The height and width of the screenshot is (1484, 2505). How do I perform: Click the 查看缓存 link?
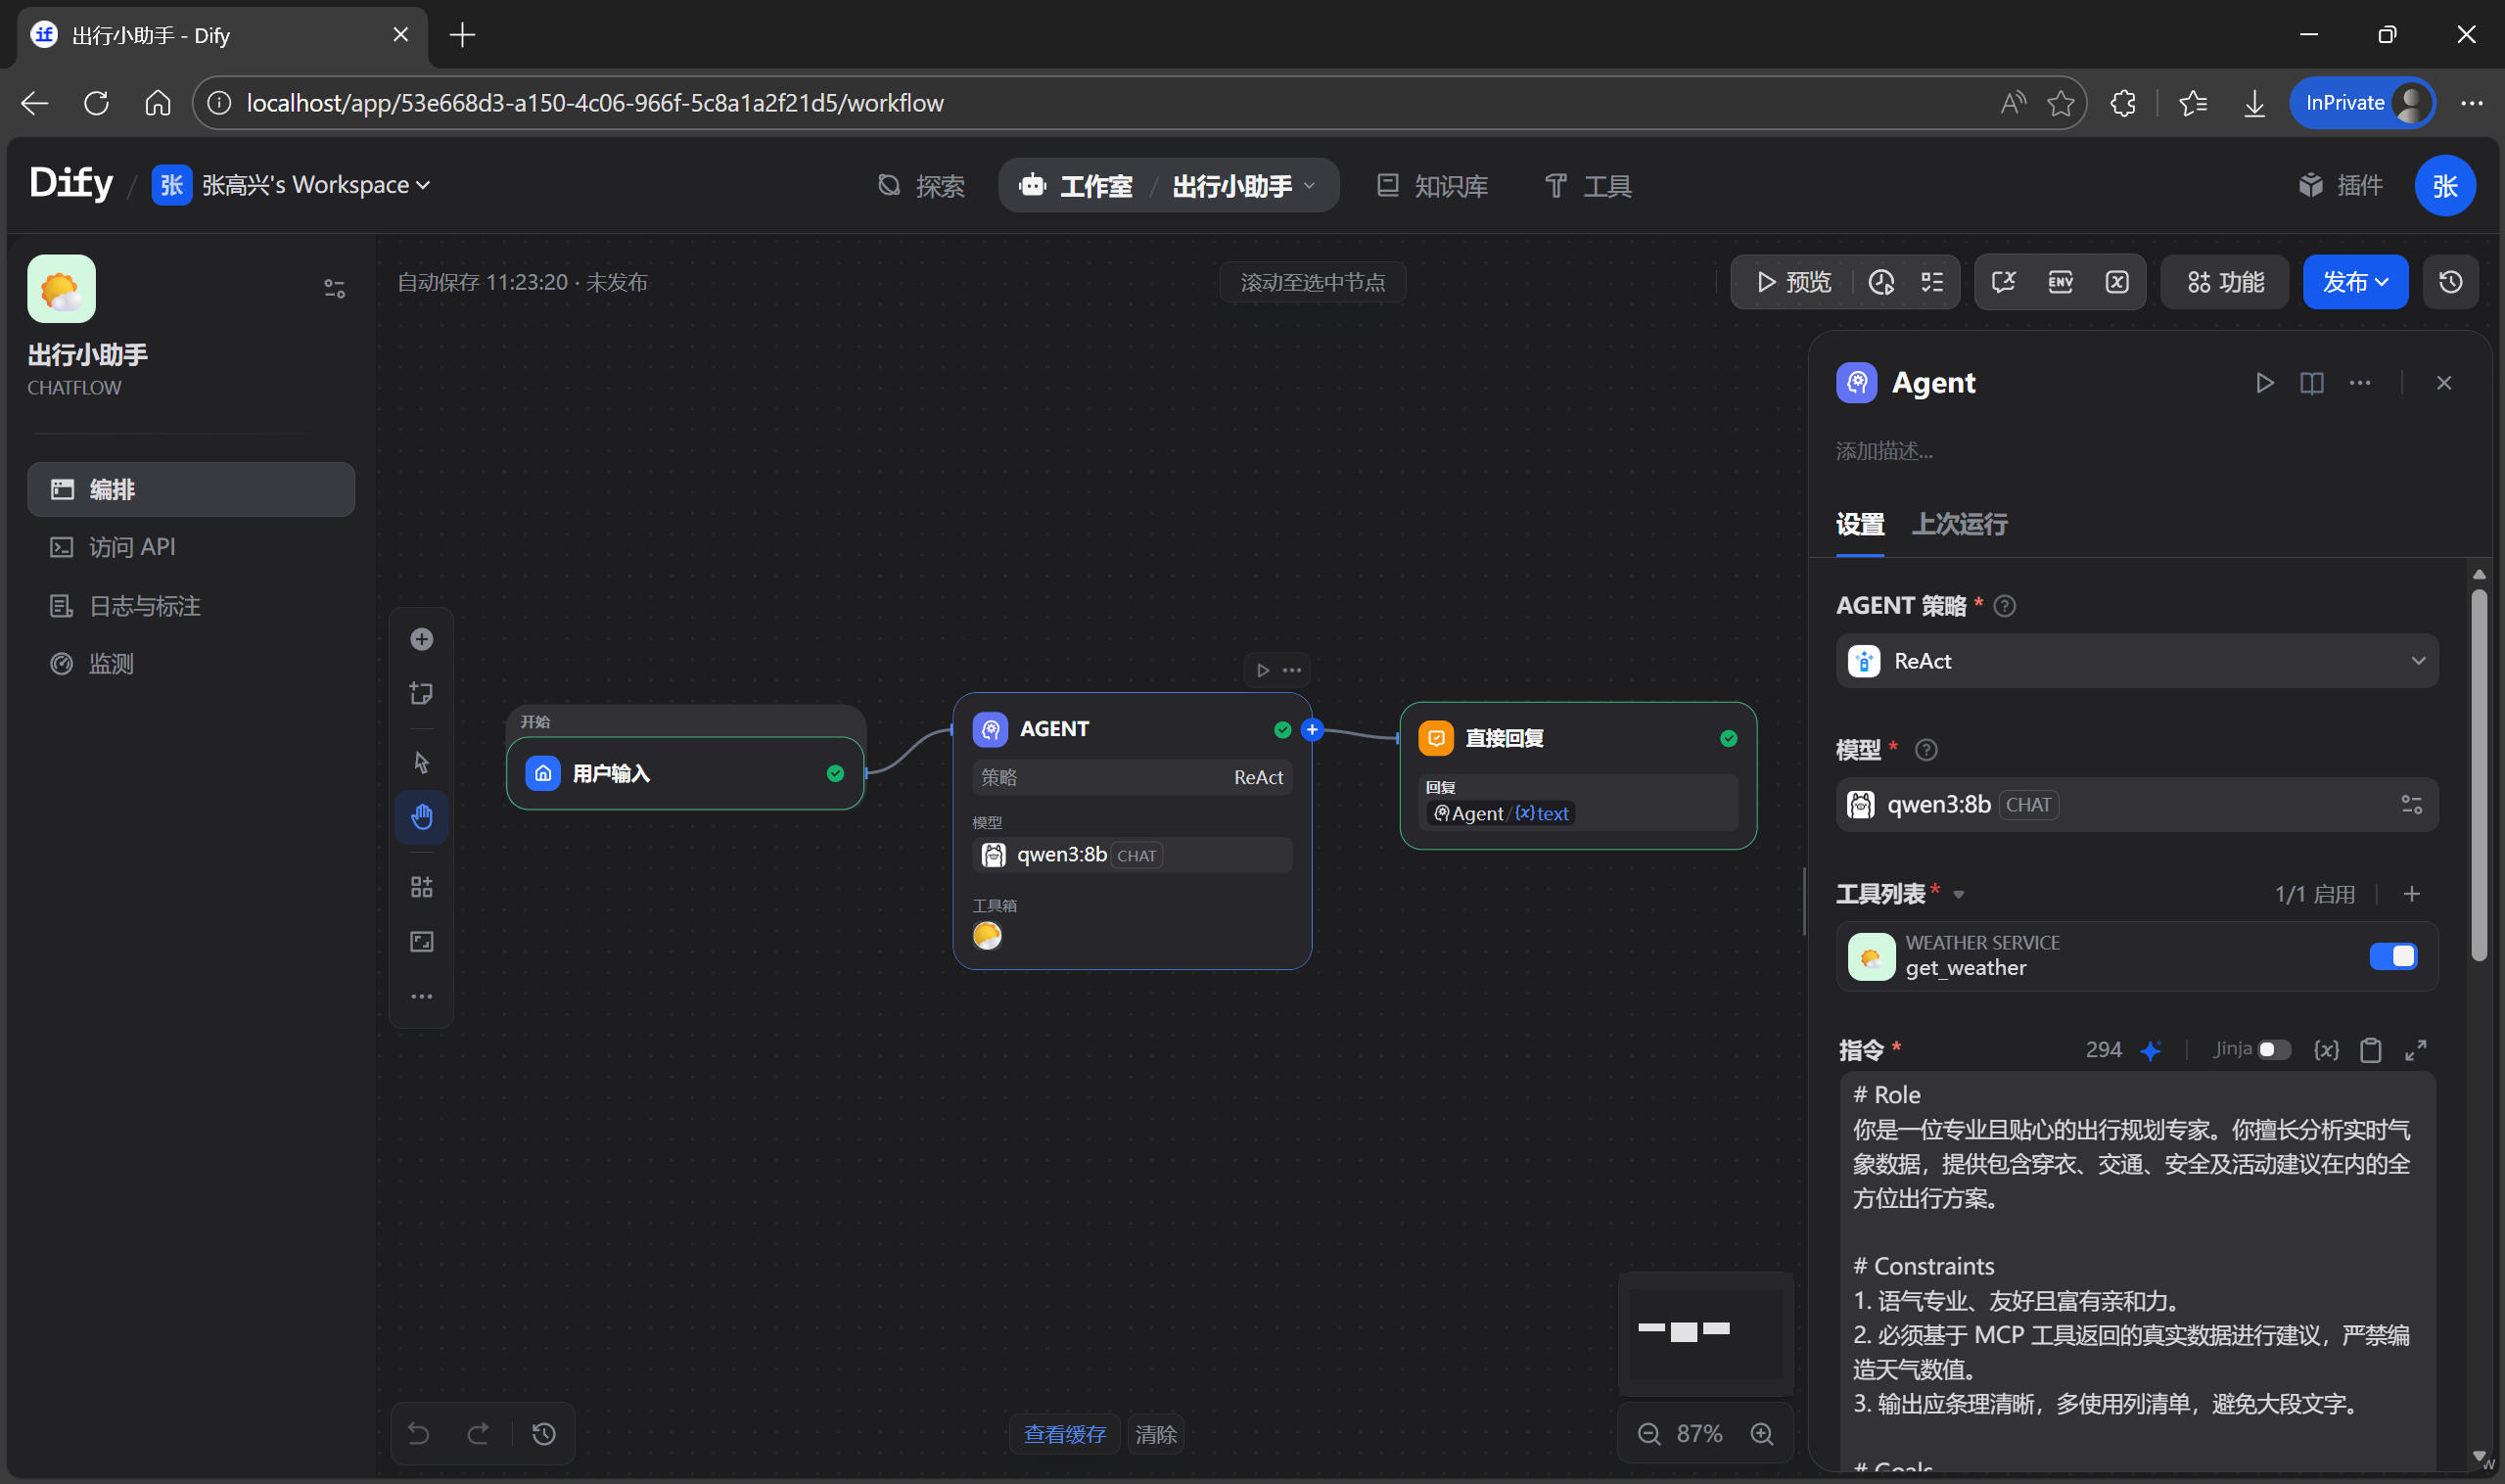1064,1433
